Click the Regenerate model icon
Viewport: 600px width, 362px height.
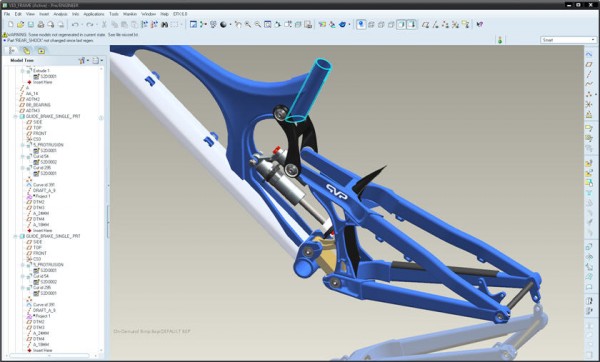[x=144, y=24]
